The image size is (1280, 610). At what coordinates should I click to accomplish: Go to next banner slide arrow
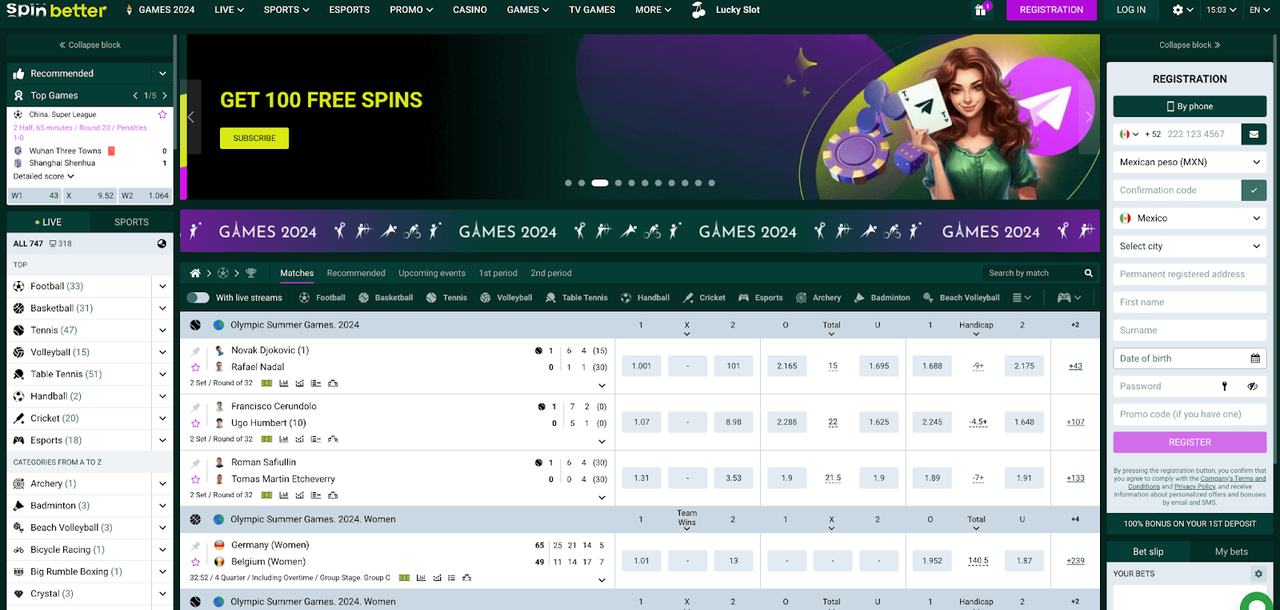(x=1089, y=117)
